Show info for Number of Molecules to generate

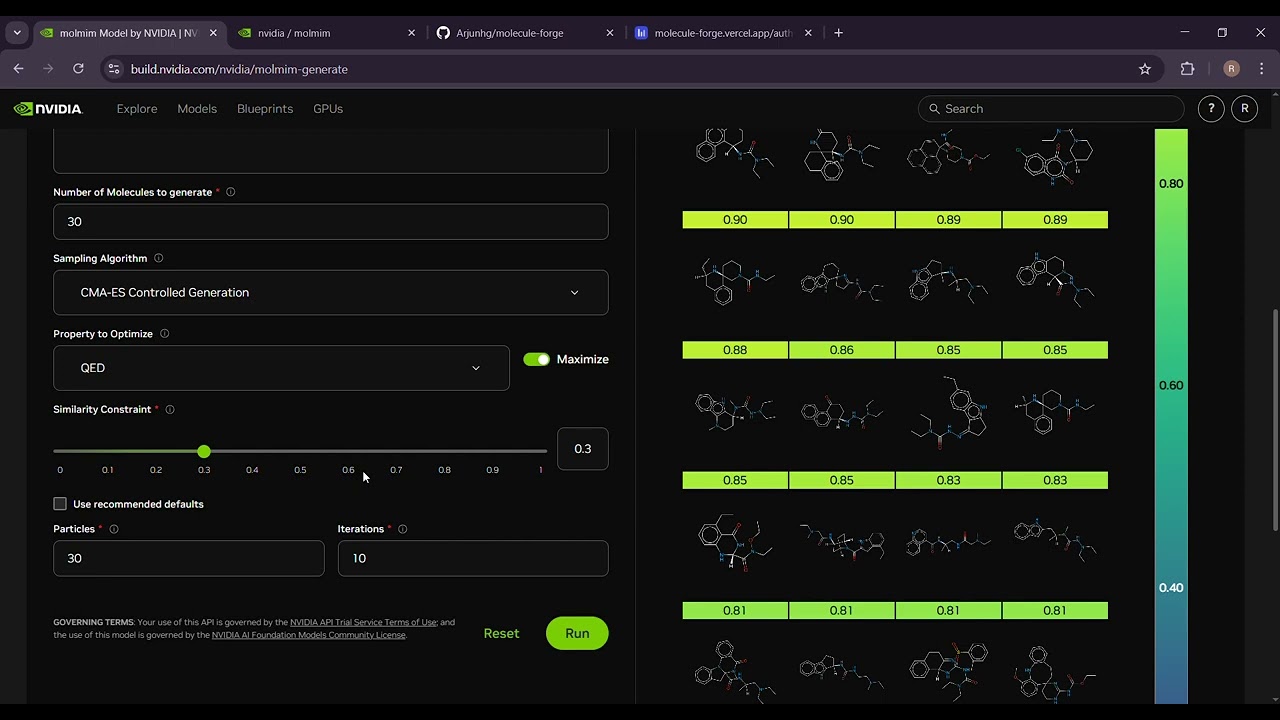tap(230, 192)
